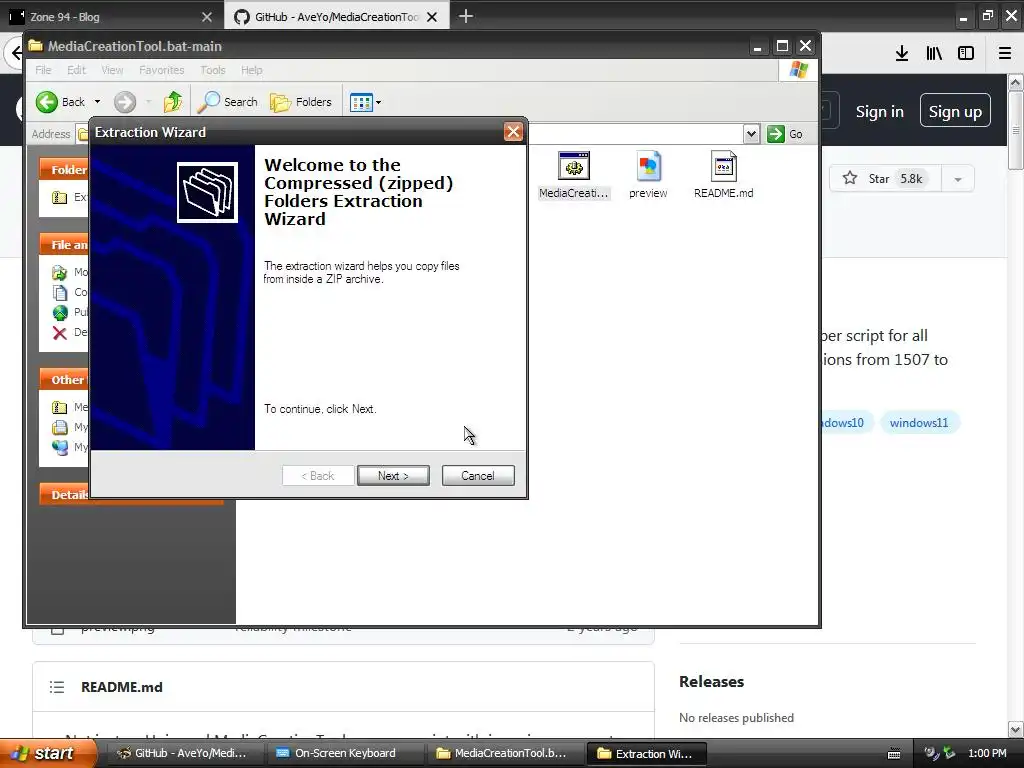The image size is (1024, 768).
Task: Click the system tray network icons
Action: [x=940, y=754]
